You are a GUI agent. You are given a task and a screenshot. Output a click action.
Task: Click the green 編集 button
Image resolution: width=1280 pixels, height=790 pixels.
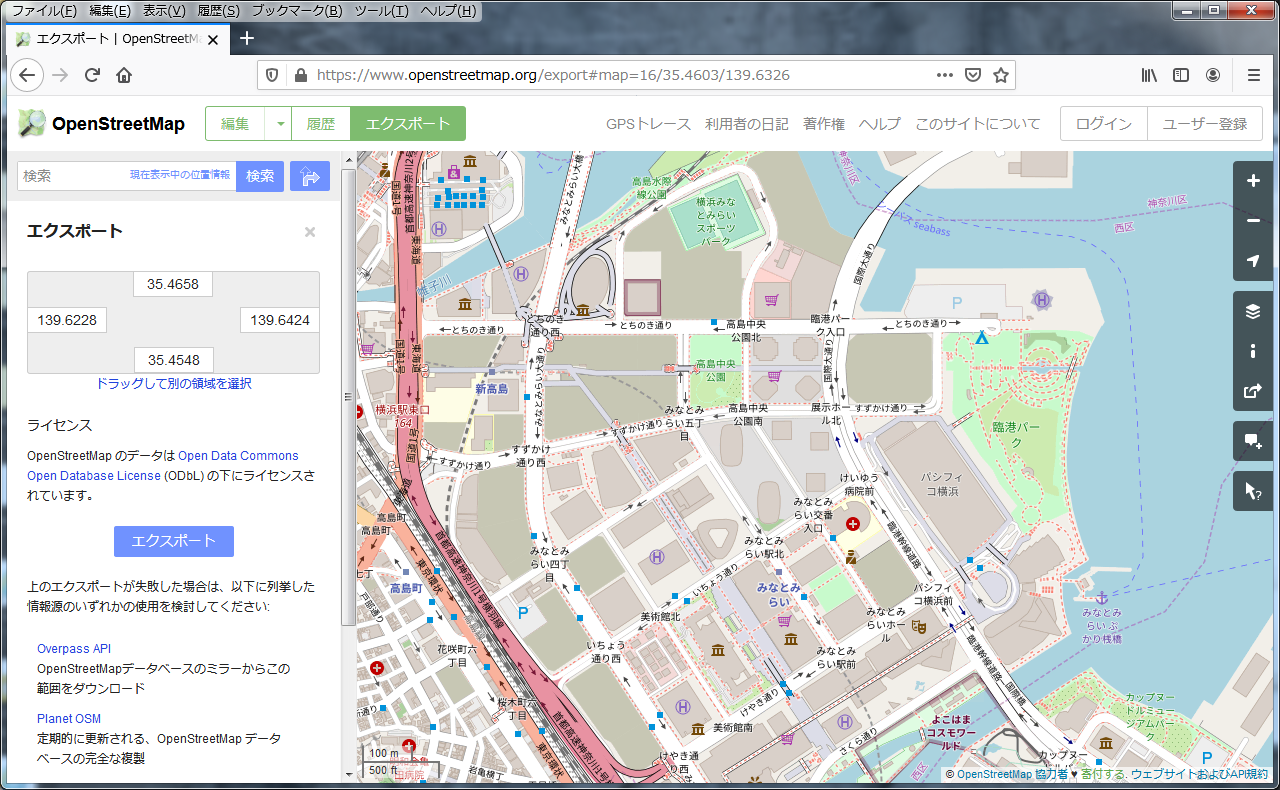(x=235, y=124)
